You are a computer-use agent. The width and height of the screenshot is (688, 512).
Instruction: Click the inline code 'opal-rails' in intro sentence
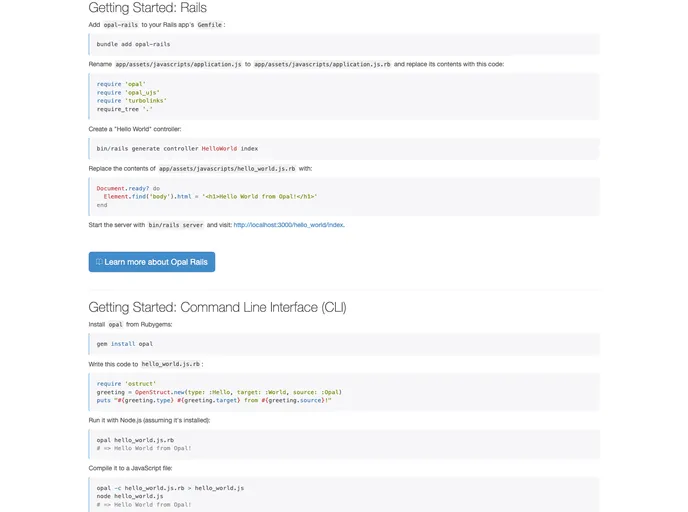(121, 25)
